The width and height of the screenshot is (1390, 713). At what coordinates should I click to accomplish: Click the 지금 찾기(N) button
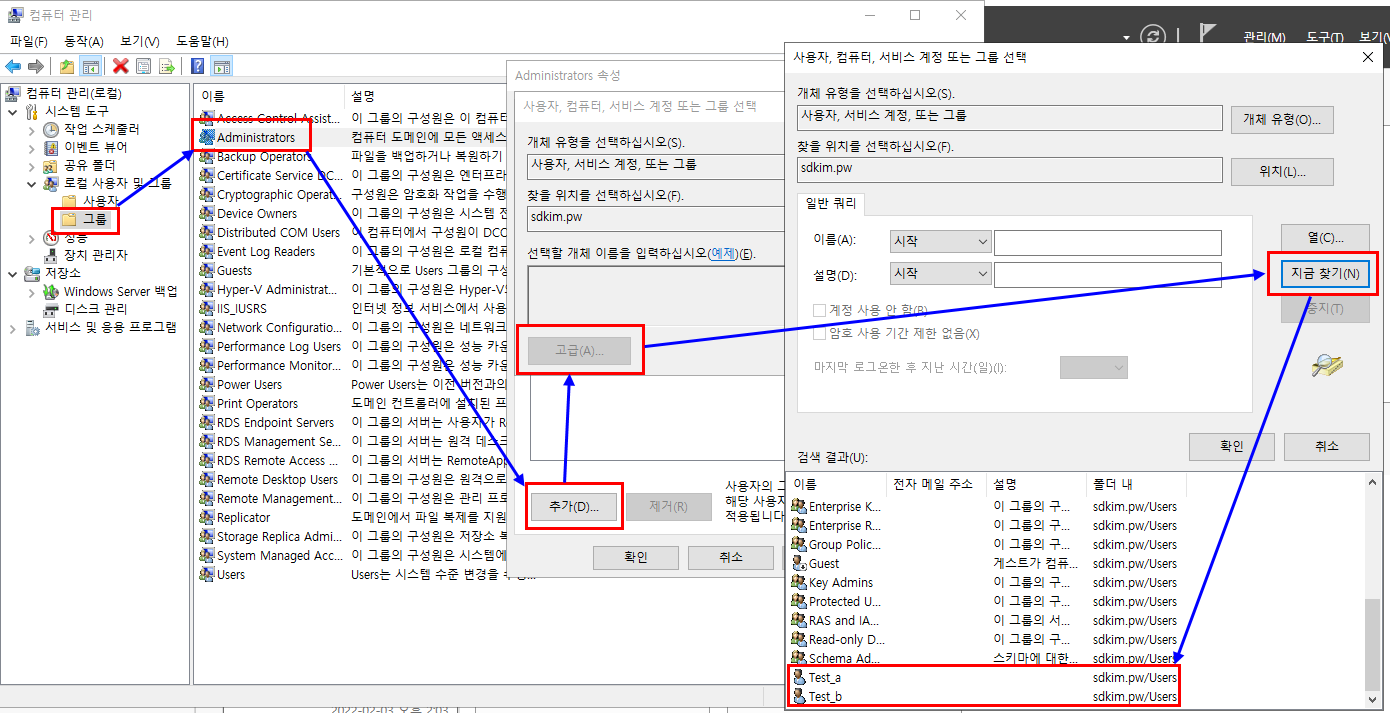pos(1325,273)
